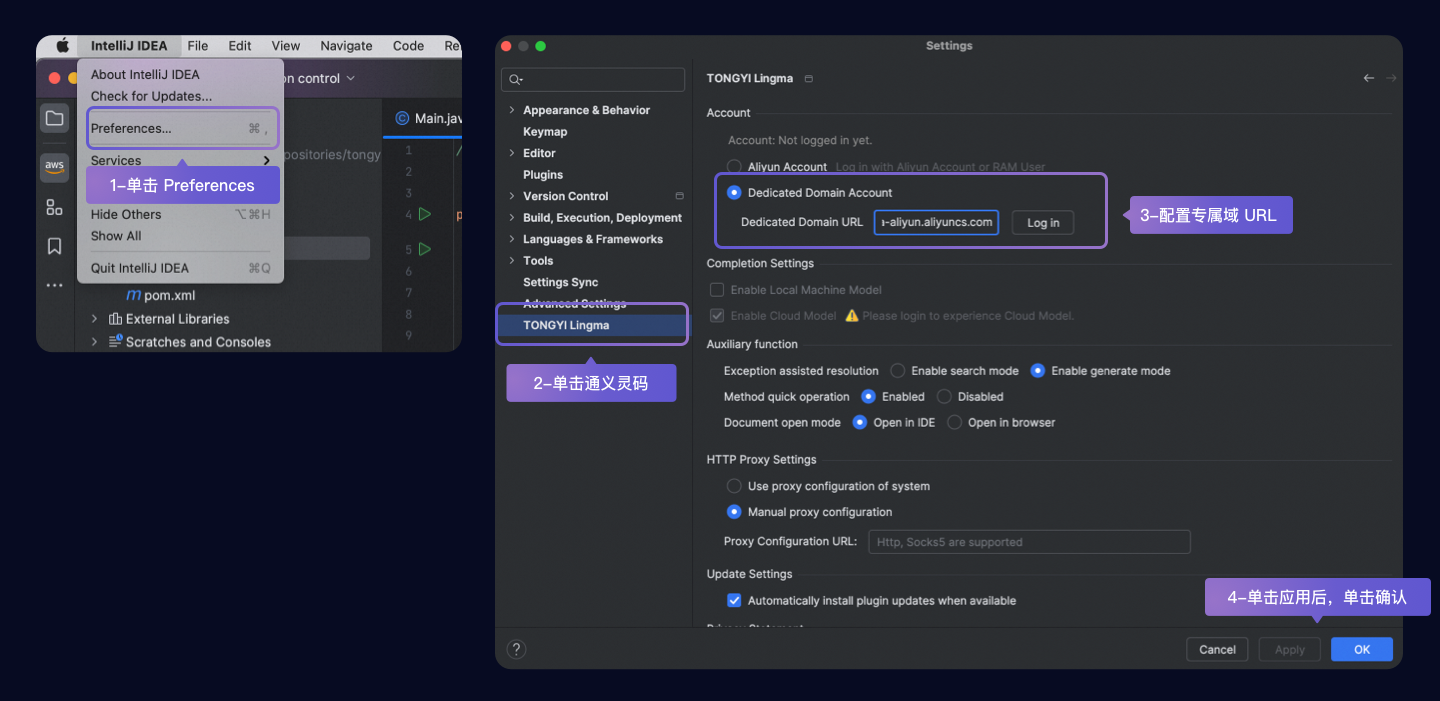Viewport: 1440px width, 701px height.
Task: Open the Structure tool window icon
Action: [x=54, y=207]
